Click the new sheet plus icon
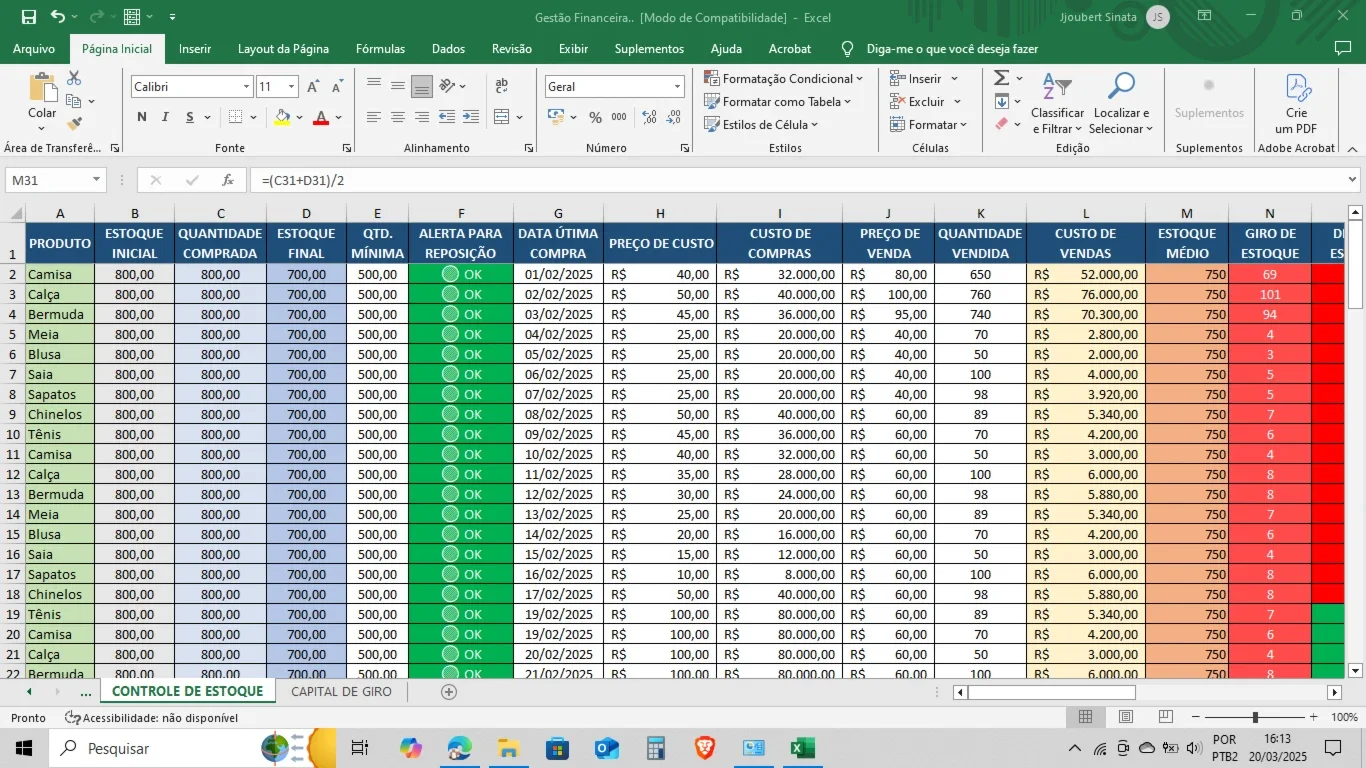Viewport: 1366px width, 768px height. tap(449, 692)
